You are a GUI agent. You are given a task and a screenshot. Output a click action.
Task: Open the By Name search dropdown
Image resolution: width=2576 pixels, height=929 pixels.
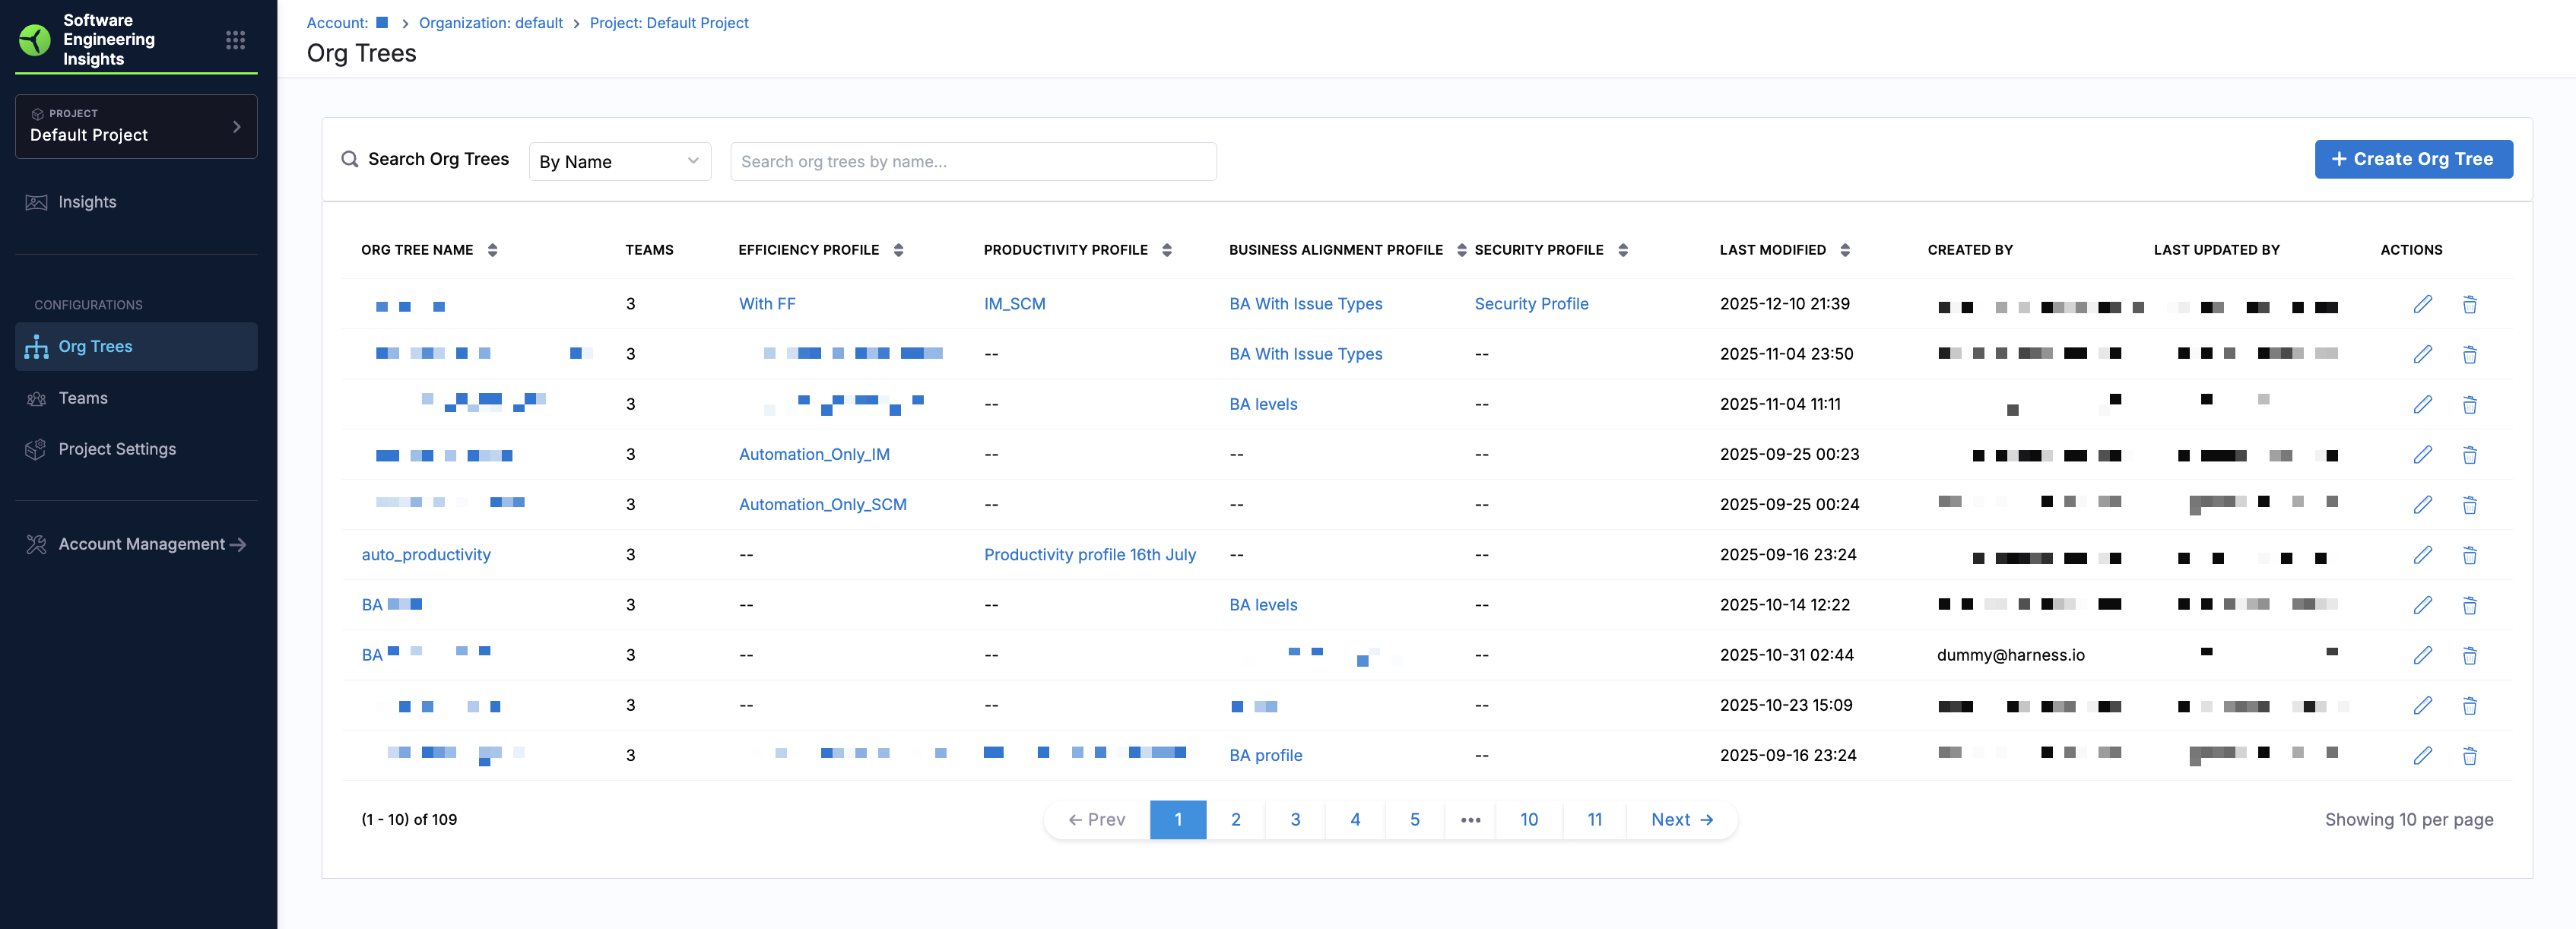coord(619,161)
